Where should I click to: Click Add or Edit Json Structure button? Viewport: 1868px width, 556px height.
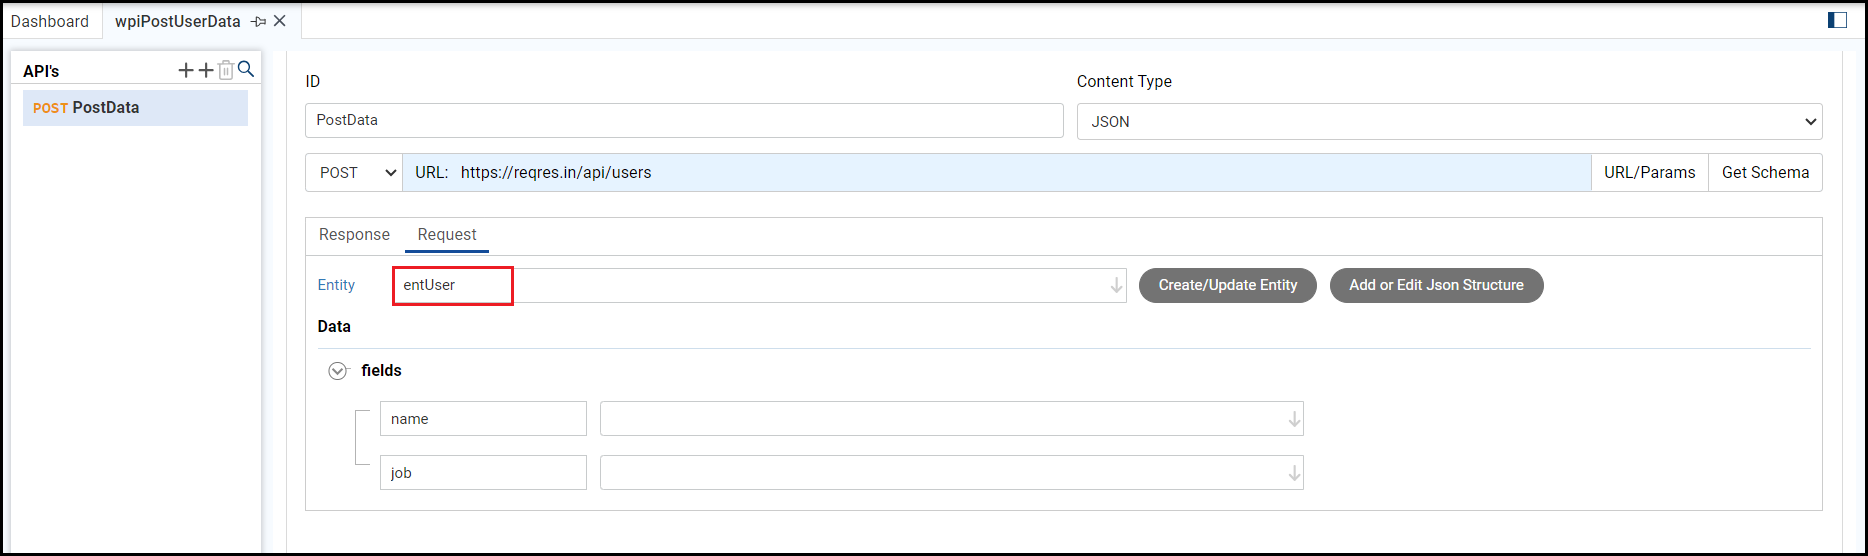[x=1436, y=285]
